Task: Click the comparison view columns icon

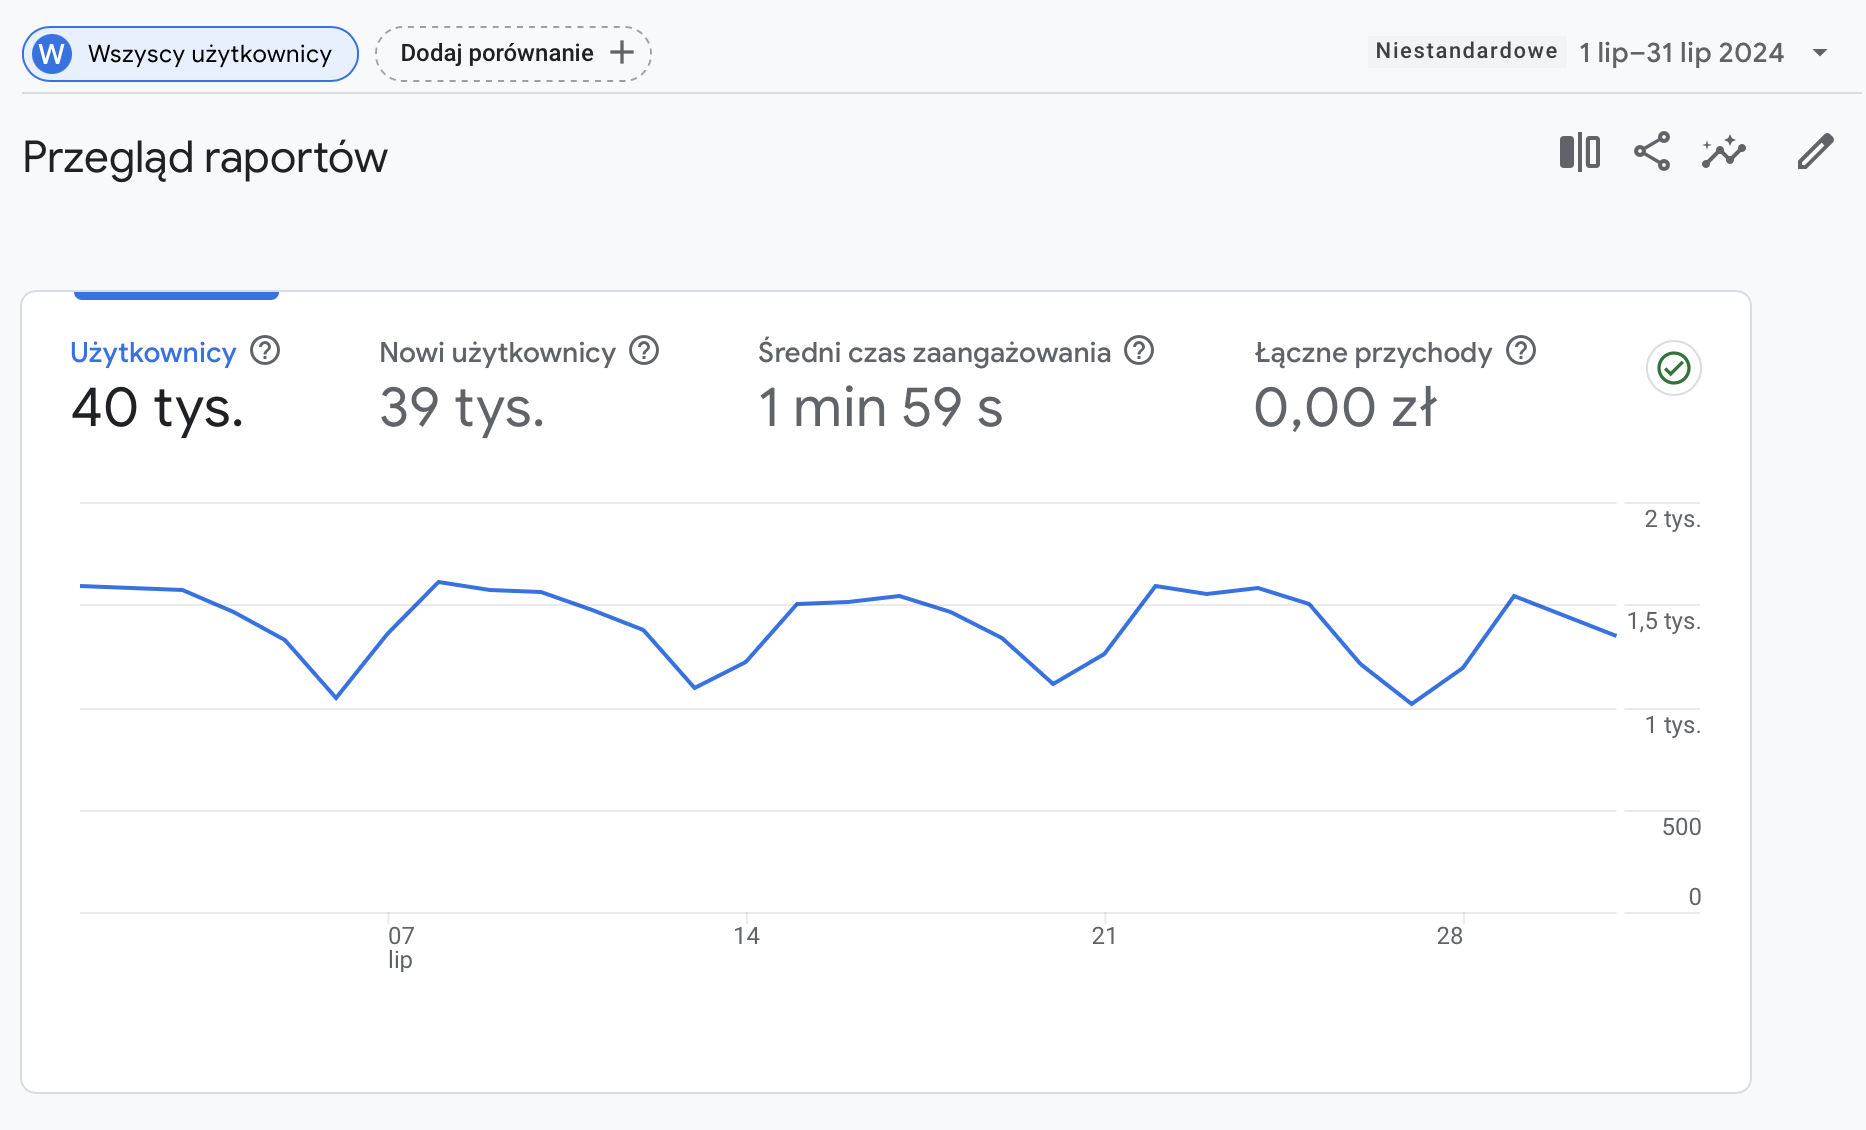Action: [1579, 152]
